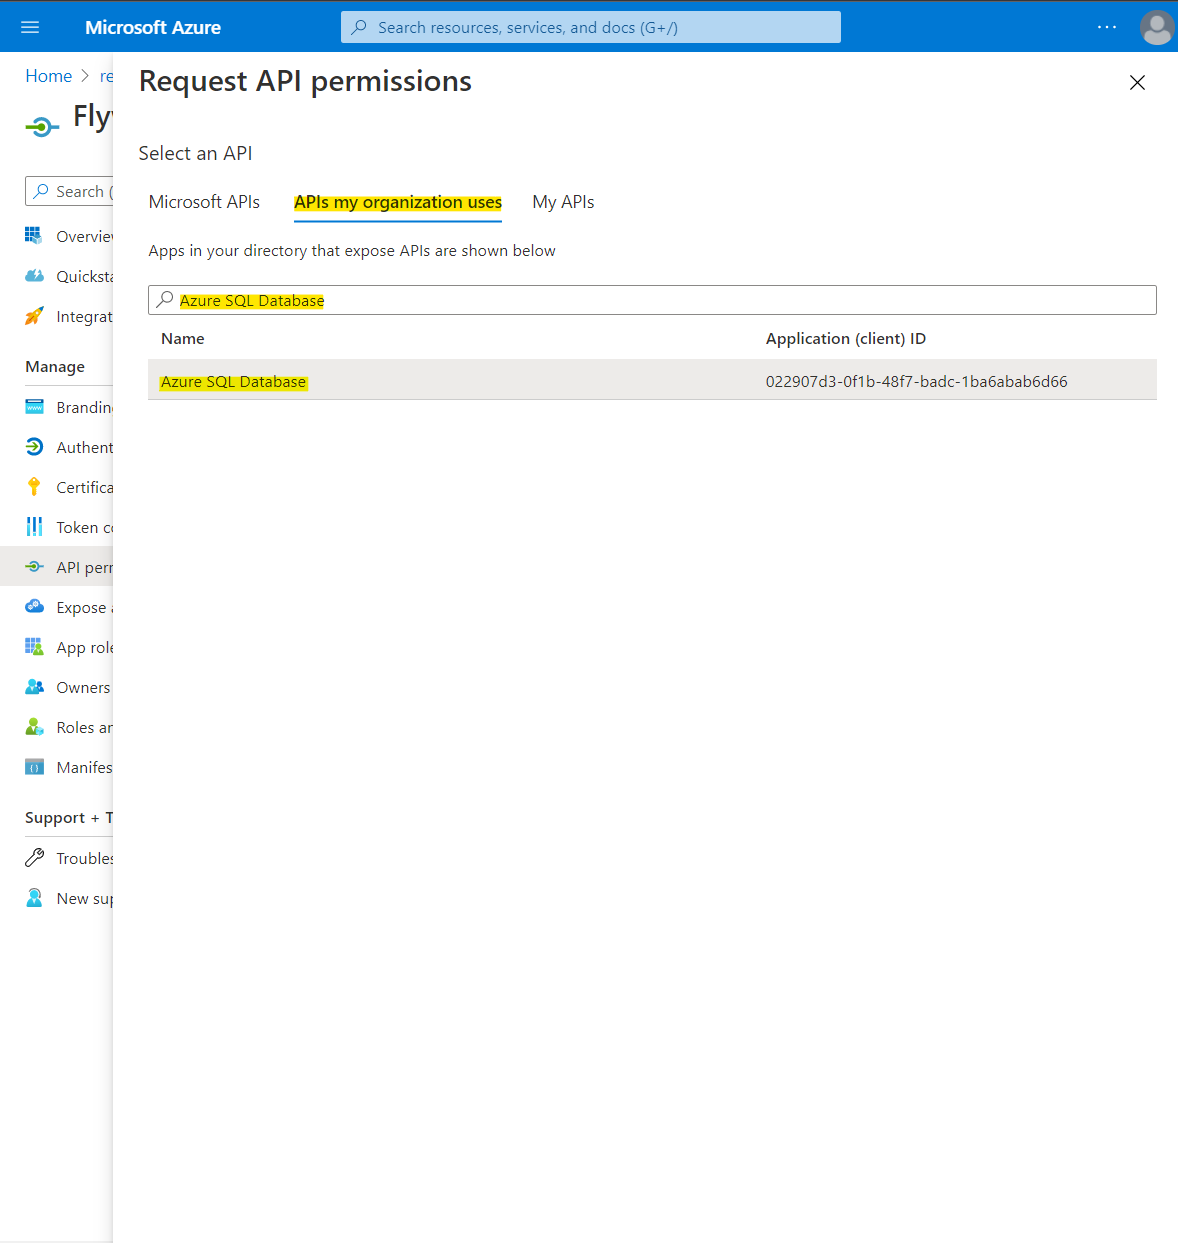Switch to the Microsoft APIs tab

point(204,202)
